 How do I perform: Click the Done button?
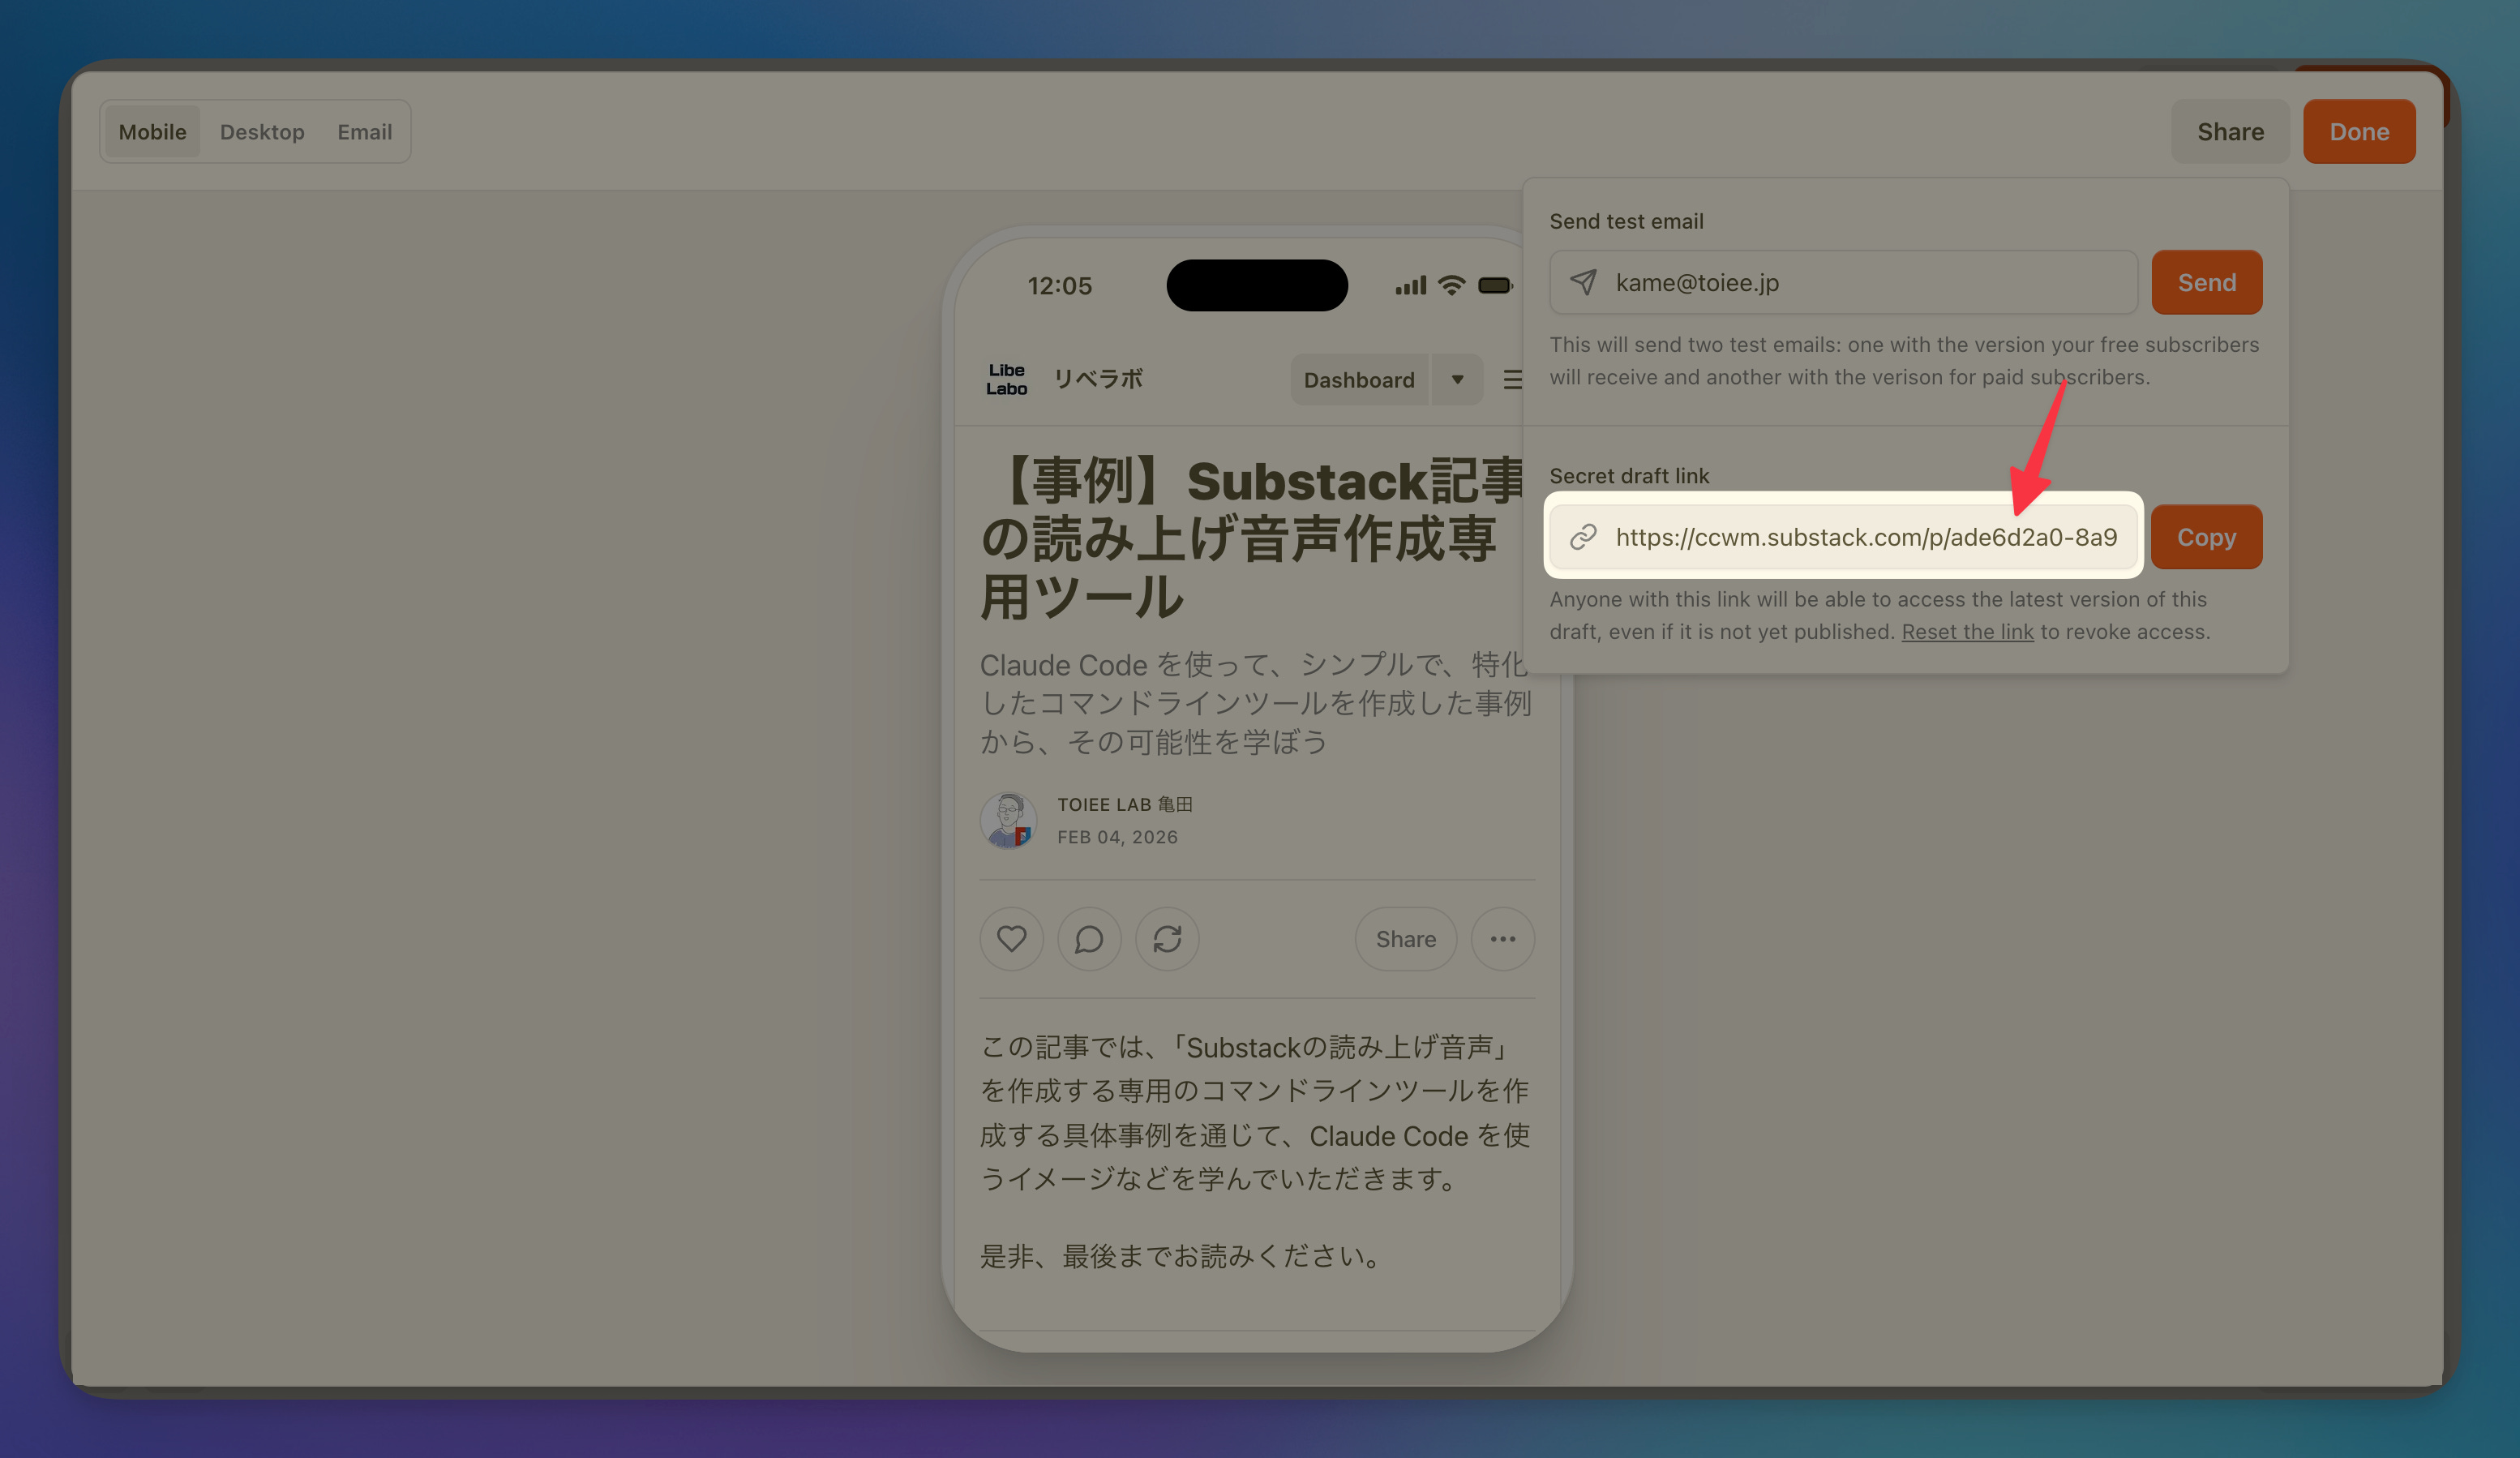pyautogui.click(x=2359, y=131)
